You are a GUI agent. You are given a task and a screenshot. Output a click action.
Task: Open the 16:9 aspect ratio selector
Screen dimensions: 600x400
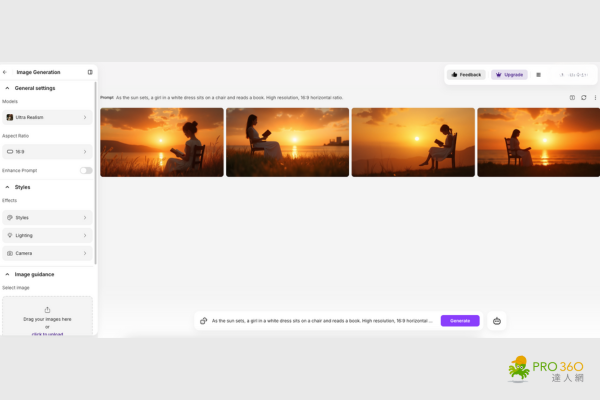pos(47,151)
